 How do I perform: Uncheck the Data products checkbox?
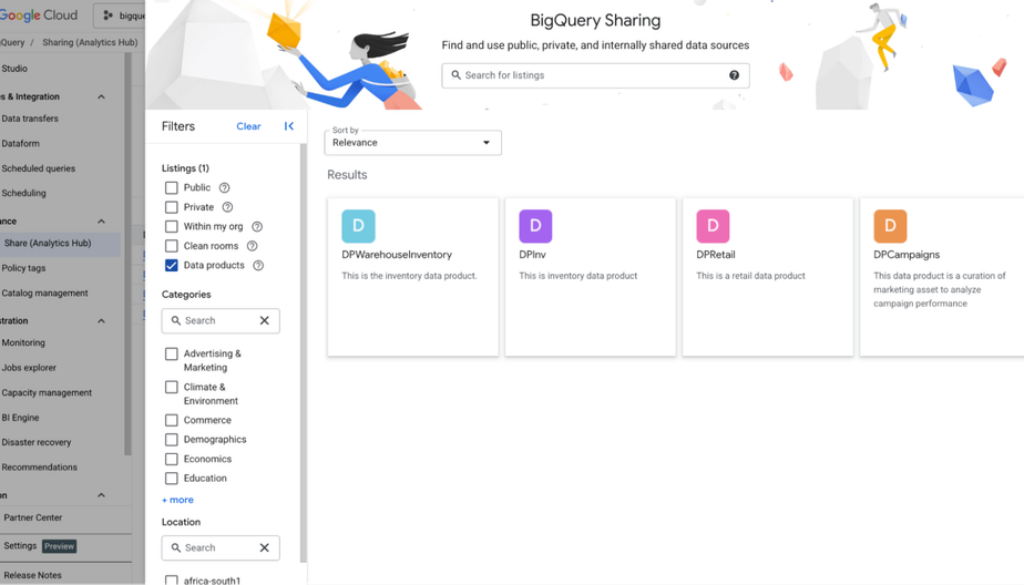click(x=171, y=266)
